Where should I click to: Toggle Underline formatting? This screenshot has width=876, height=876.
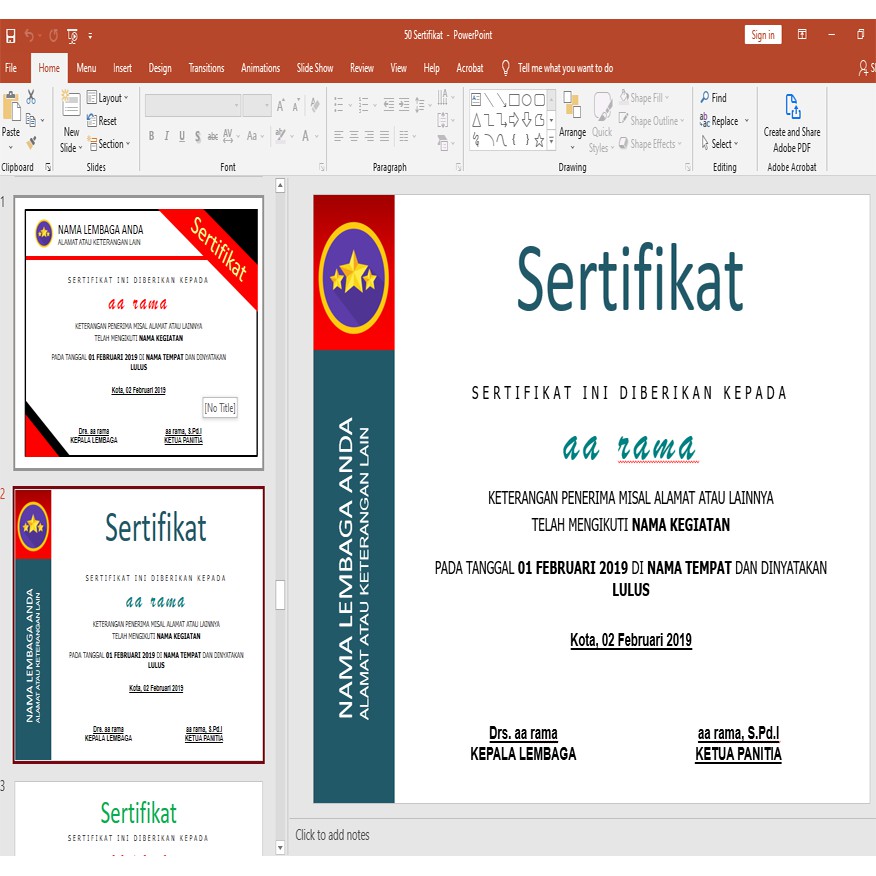click(x=182, y=136)
